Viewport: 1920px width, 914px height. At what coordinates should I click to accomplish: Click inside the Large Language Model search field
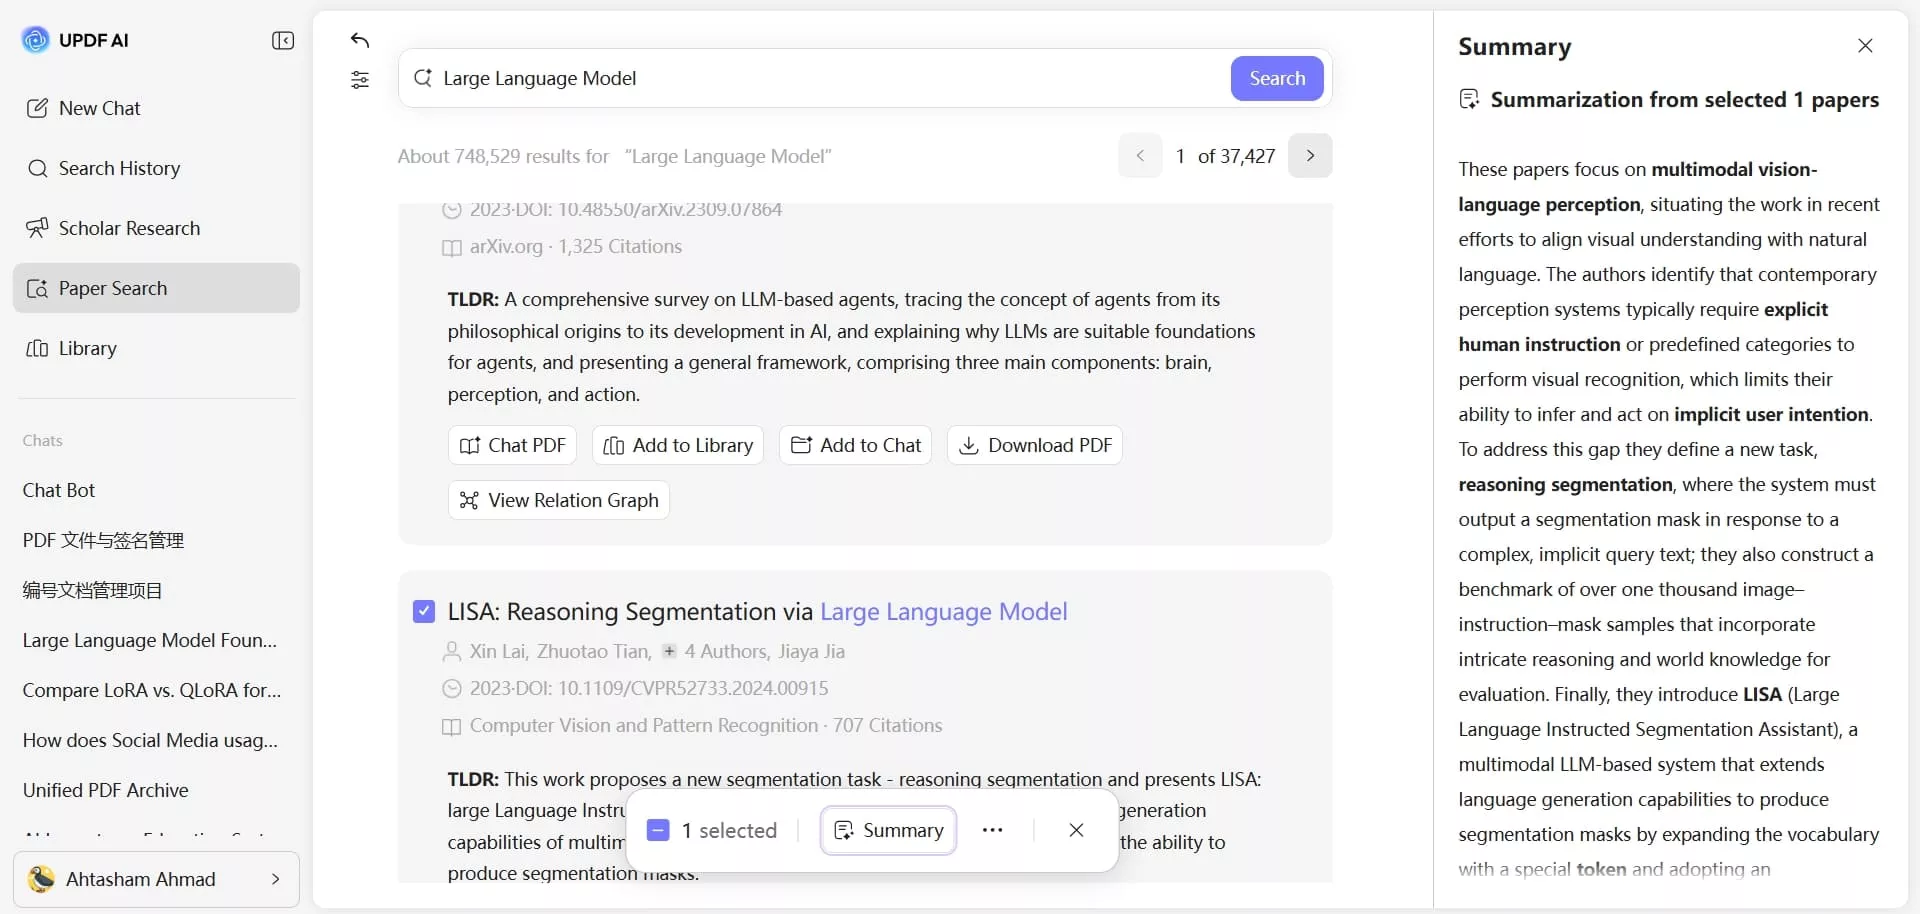pyautogui.click(x=700, y=79)
